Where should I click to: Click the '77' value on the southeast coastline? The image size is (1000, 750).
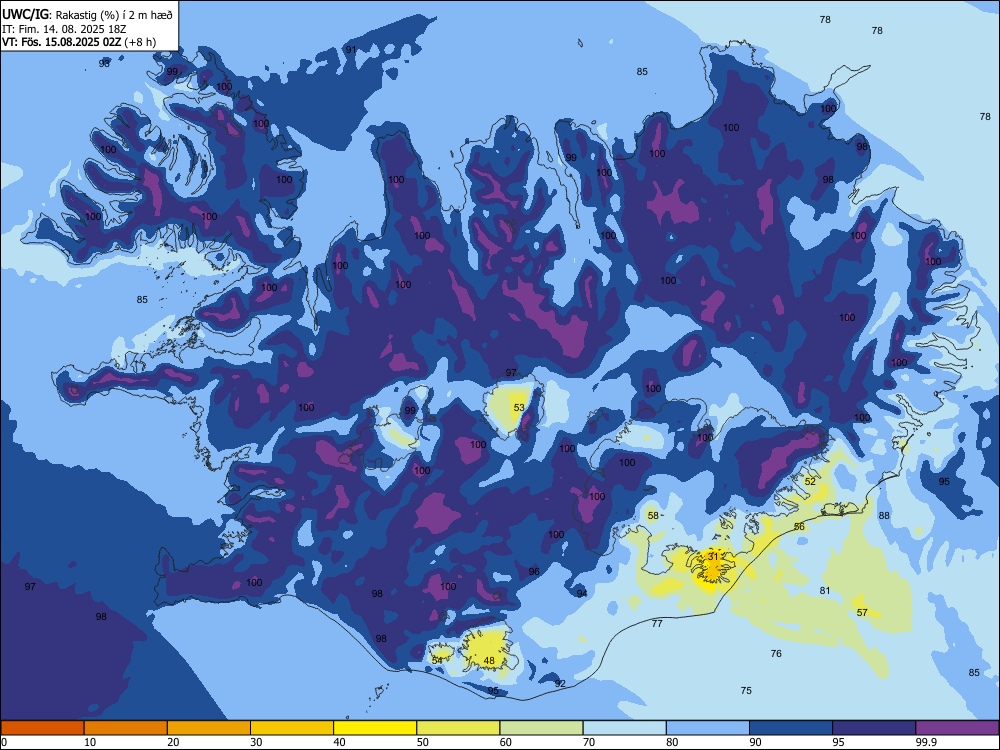tap(657, 624)
